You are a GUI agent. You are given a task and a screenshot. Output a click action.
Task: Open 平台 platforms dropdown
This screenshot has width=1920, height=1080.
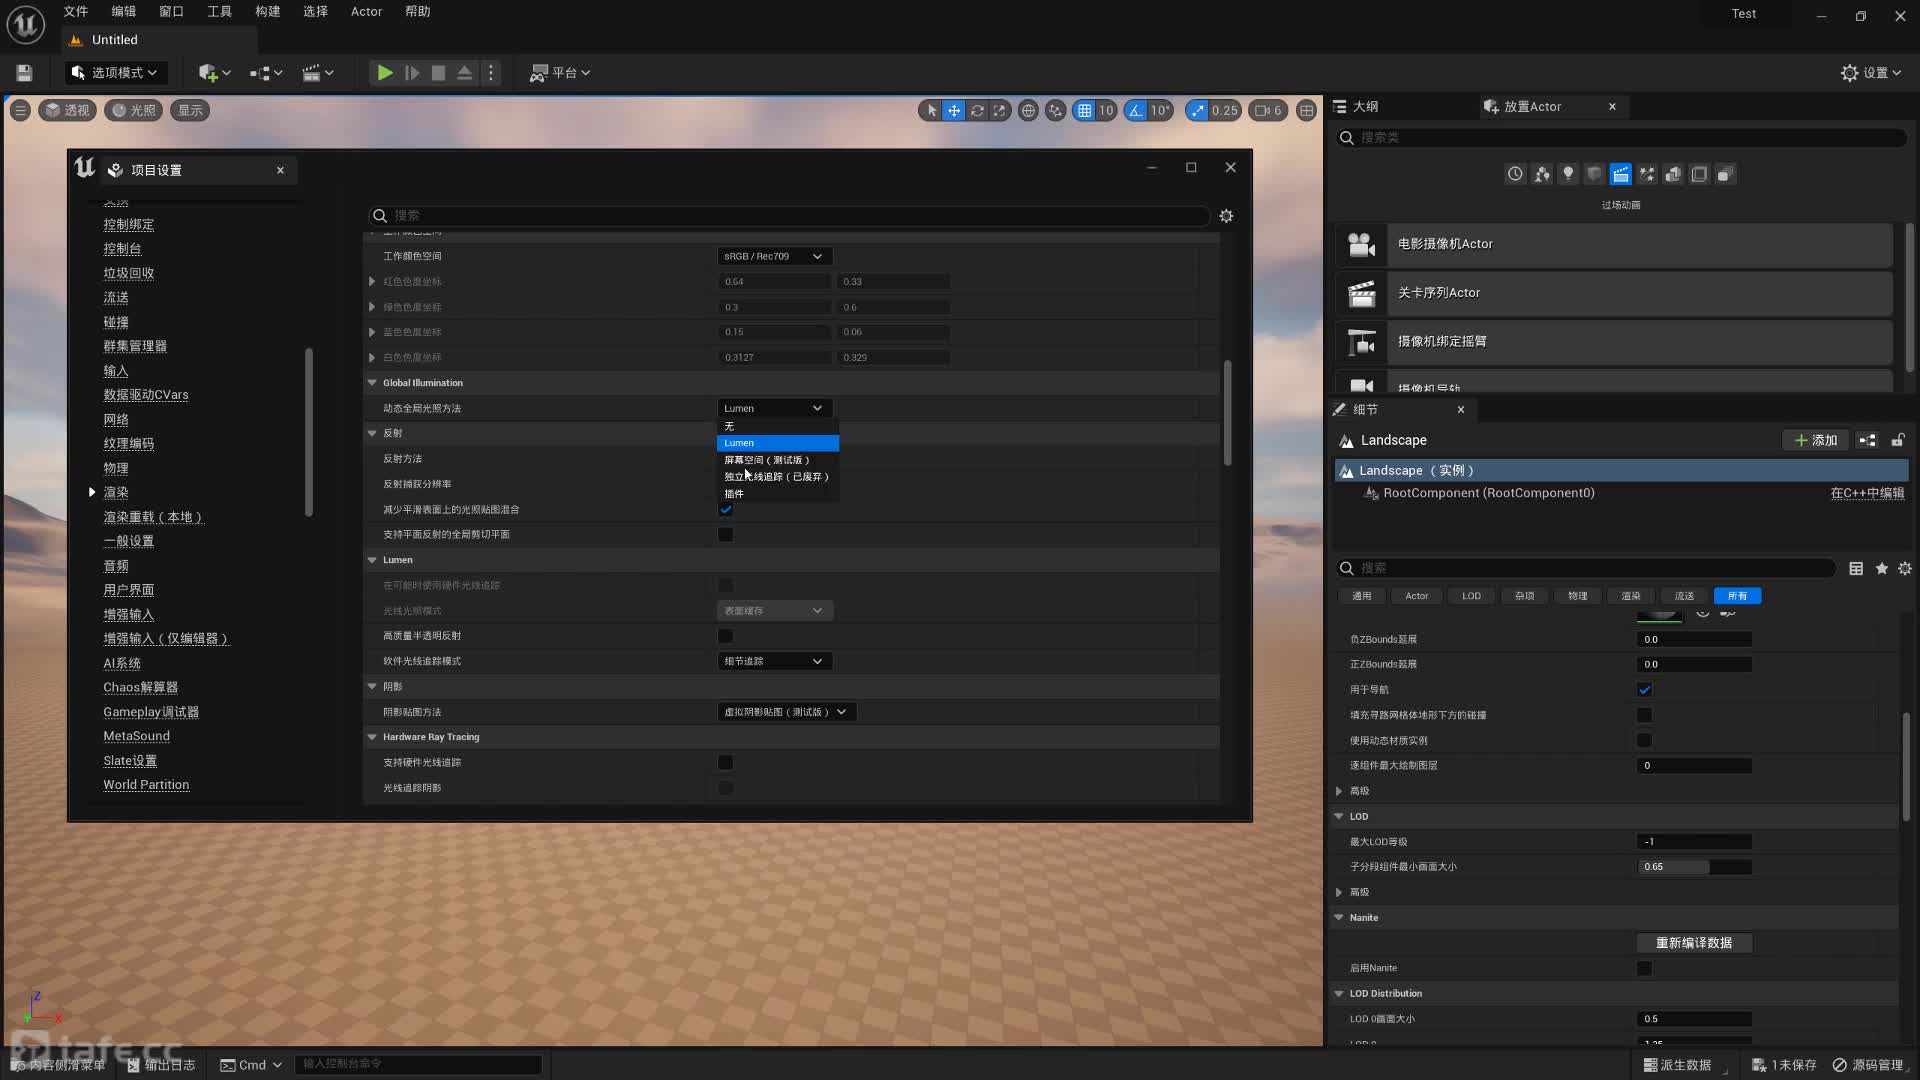[560, 73]
